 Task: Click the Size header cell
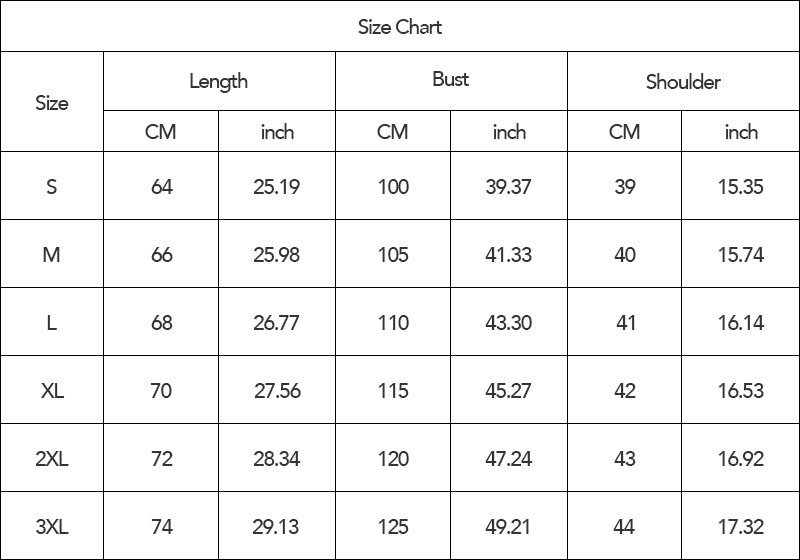[x=52, y=102]
